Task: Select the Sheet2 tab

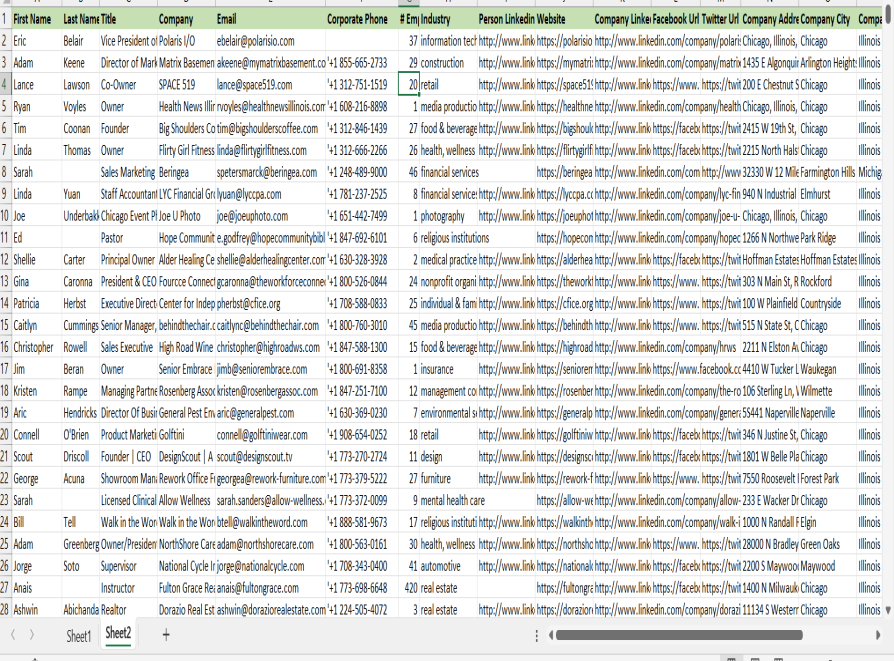Action: (x=118, y=633)
